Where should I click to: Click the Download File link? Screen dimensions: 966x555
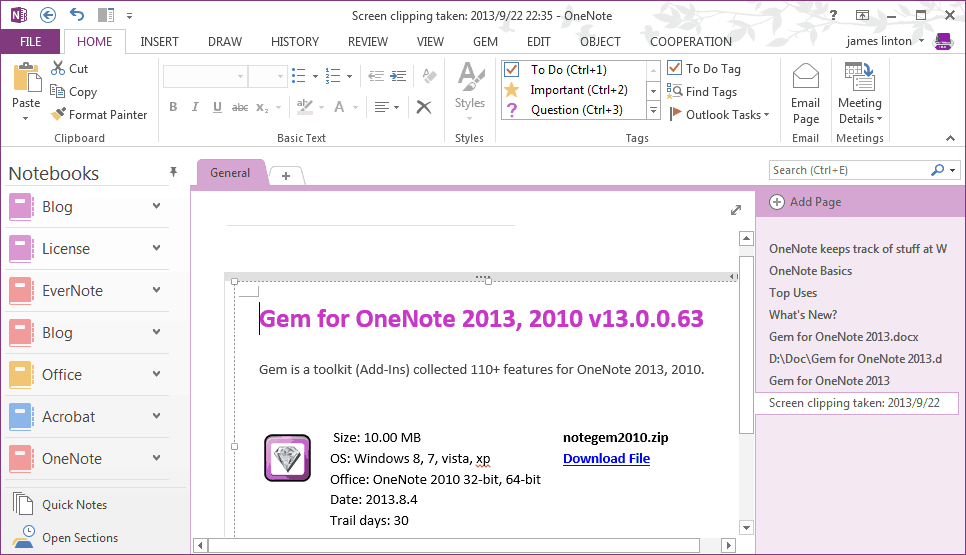pyautogui.click(x=606, y=458)
